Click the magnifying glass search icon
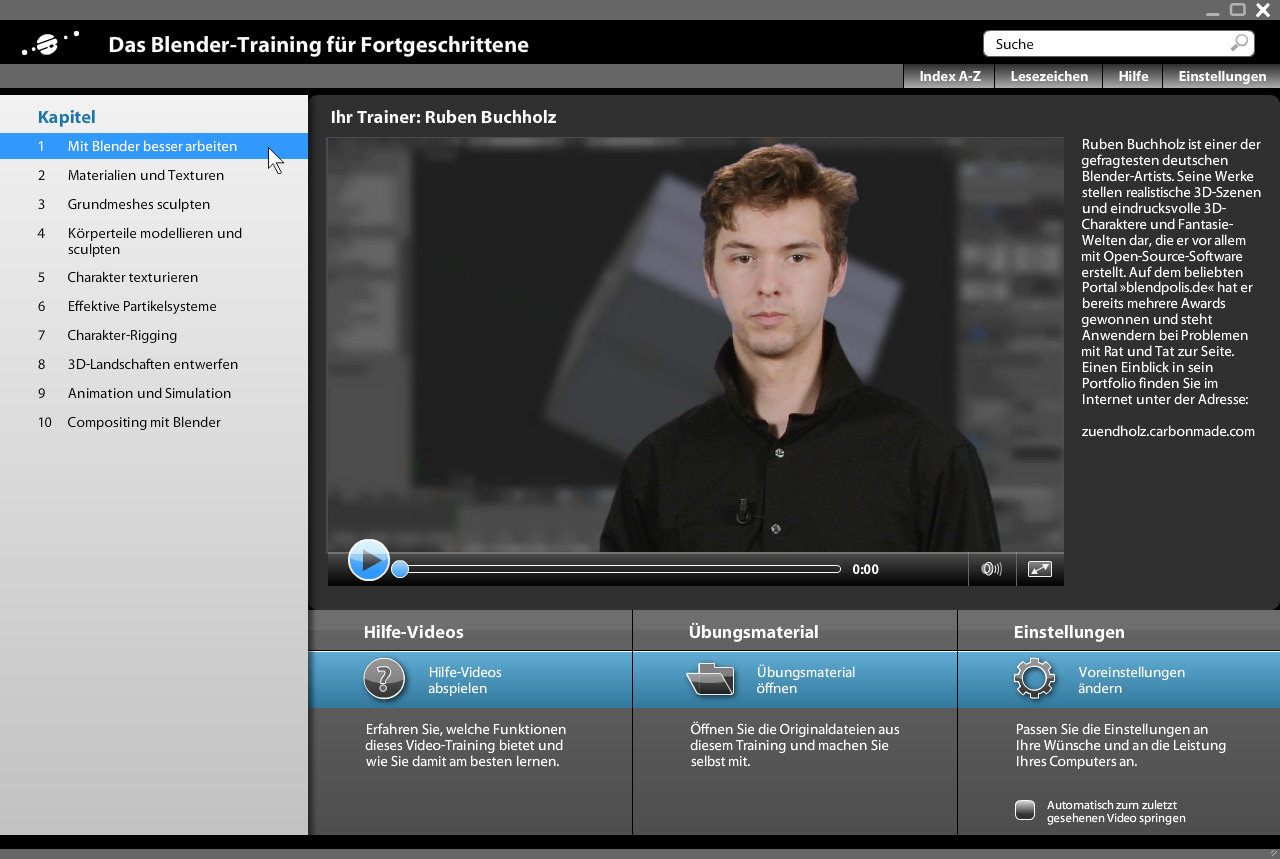Viewport: 1280px width, 859px height. (1239, 43)
